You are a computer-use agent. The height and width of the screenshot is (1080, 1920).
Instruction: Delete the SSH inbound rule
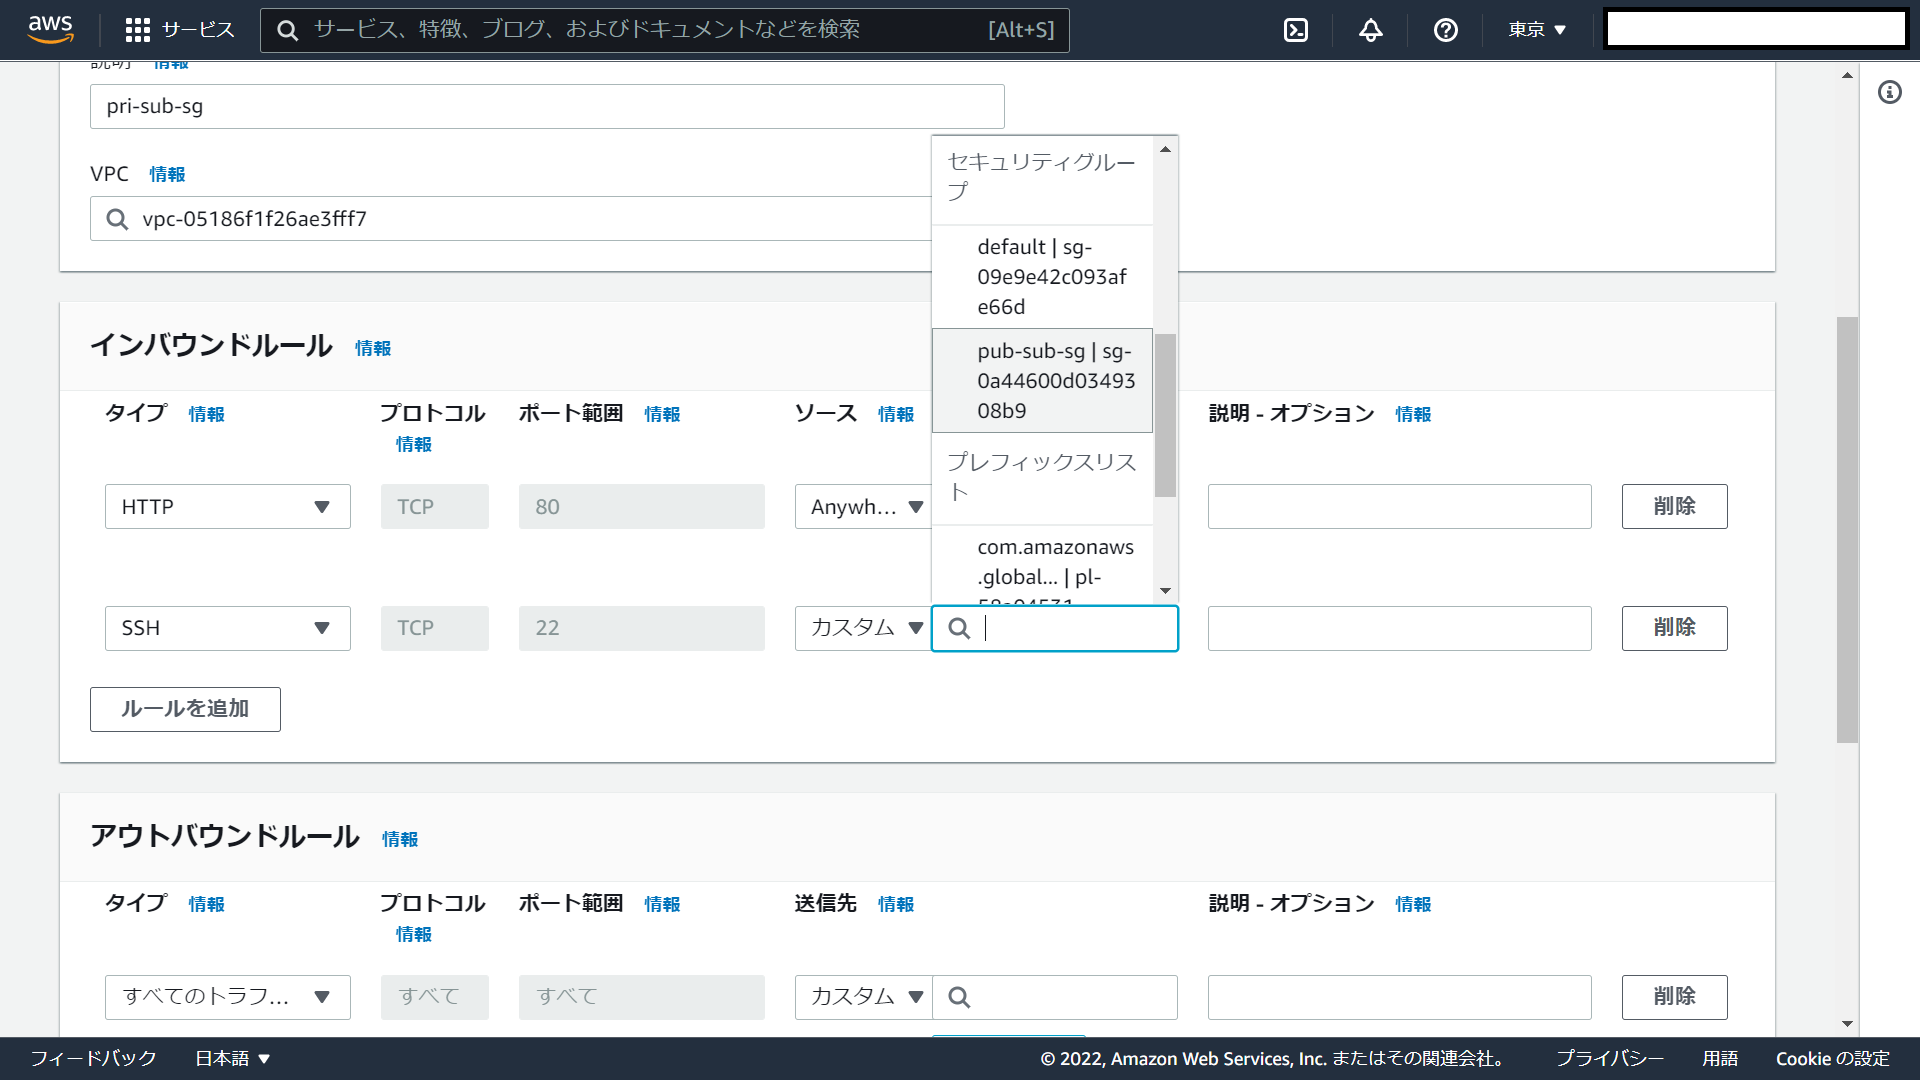pos(1674,628)
